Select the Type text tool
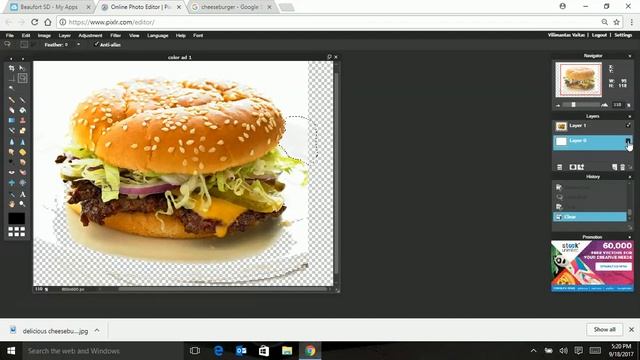Viewport: 640px width, 360px height. pos(22,194)
